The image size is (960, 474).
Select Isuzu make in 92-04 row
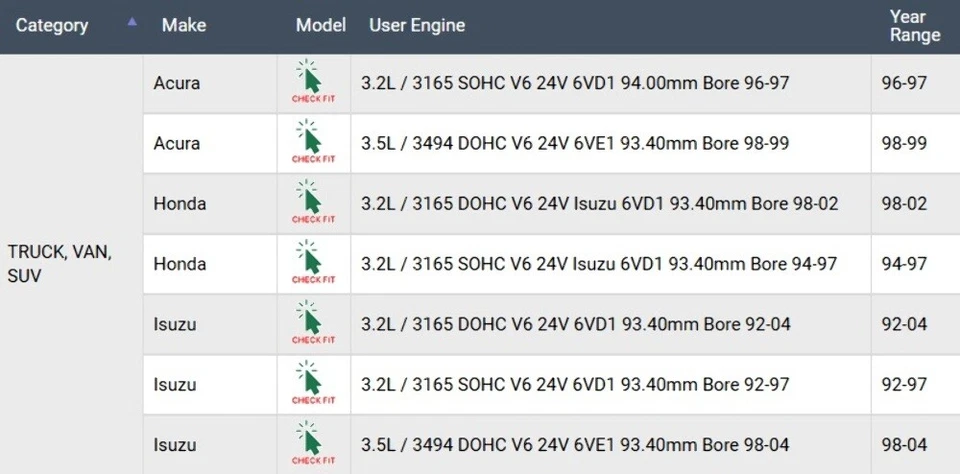point(175,324)
